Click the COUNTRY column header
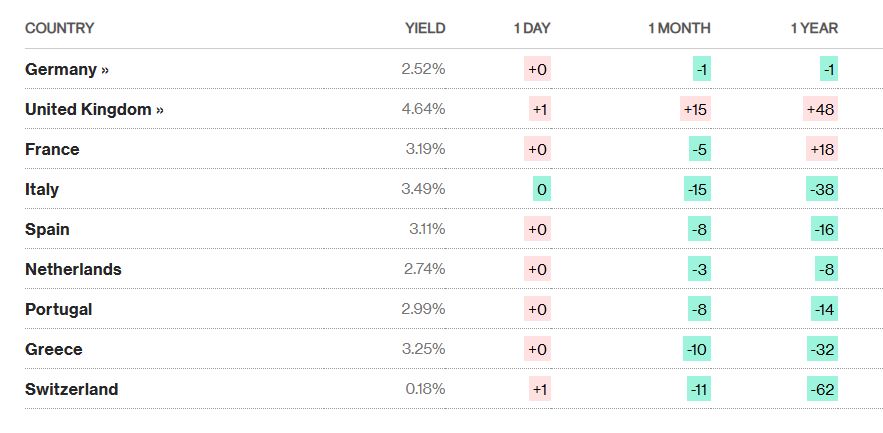Screen dimensions: 883x433 coord(59,28)
